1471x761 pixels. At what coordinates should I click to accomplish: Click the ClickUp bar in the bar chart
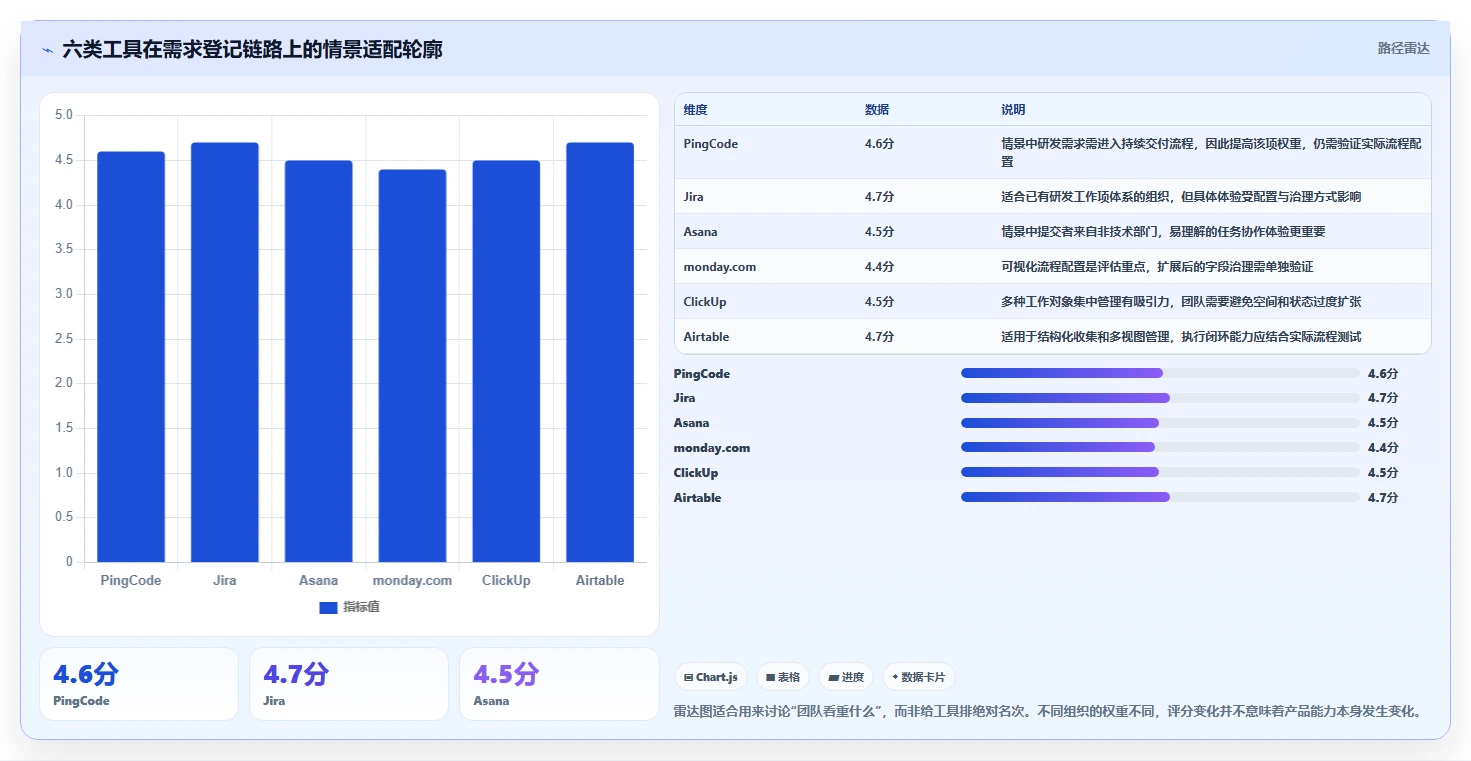pos(506,361)
